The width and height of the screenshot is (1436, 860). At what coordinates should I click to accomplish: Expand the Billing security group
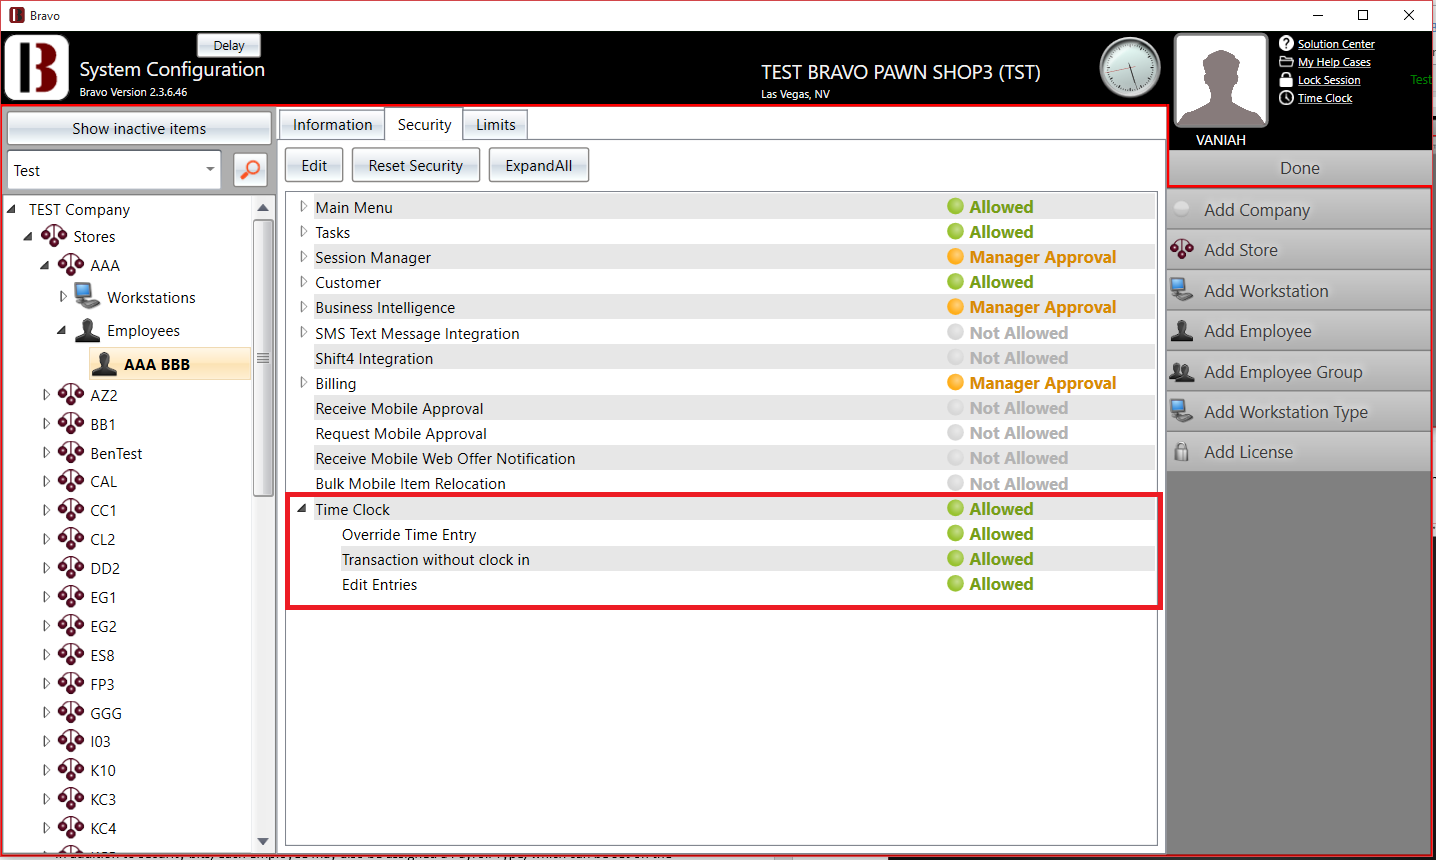(303, 382)
